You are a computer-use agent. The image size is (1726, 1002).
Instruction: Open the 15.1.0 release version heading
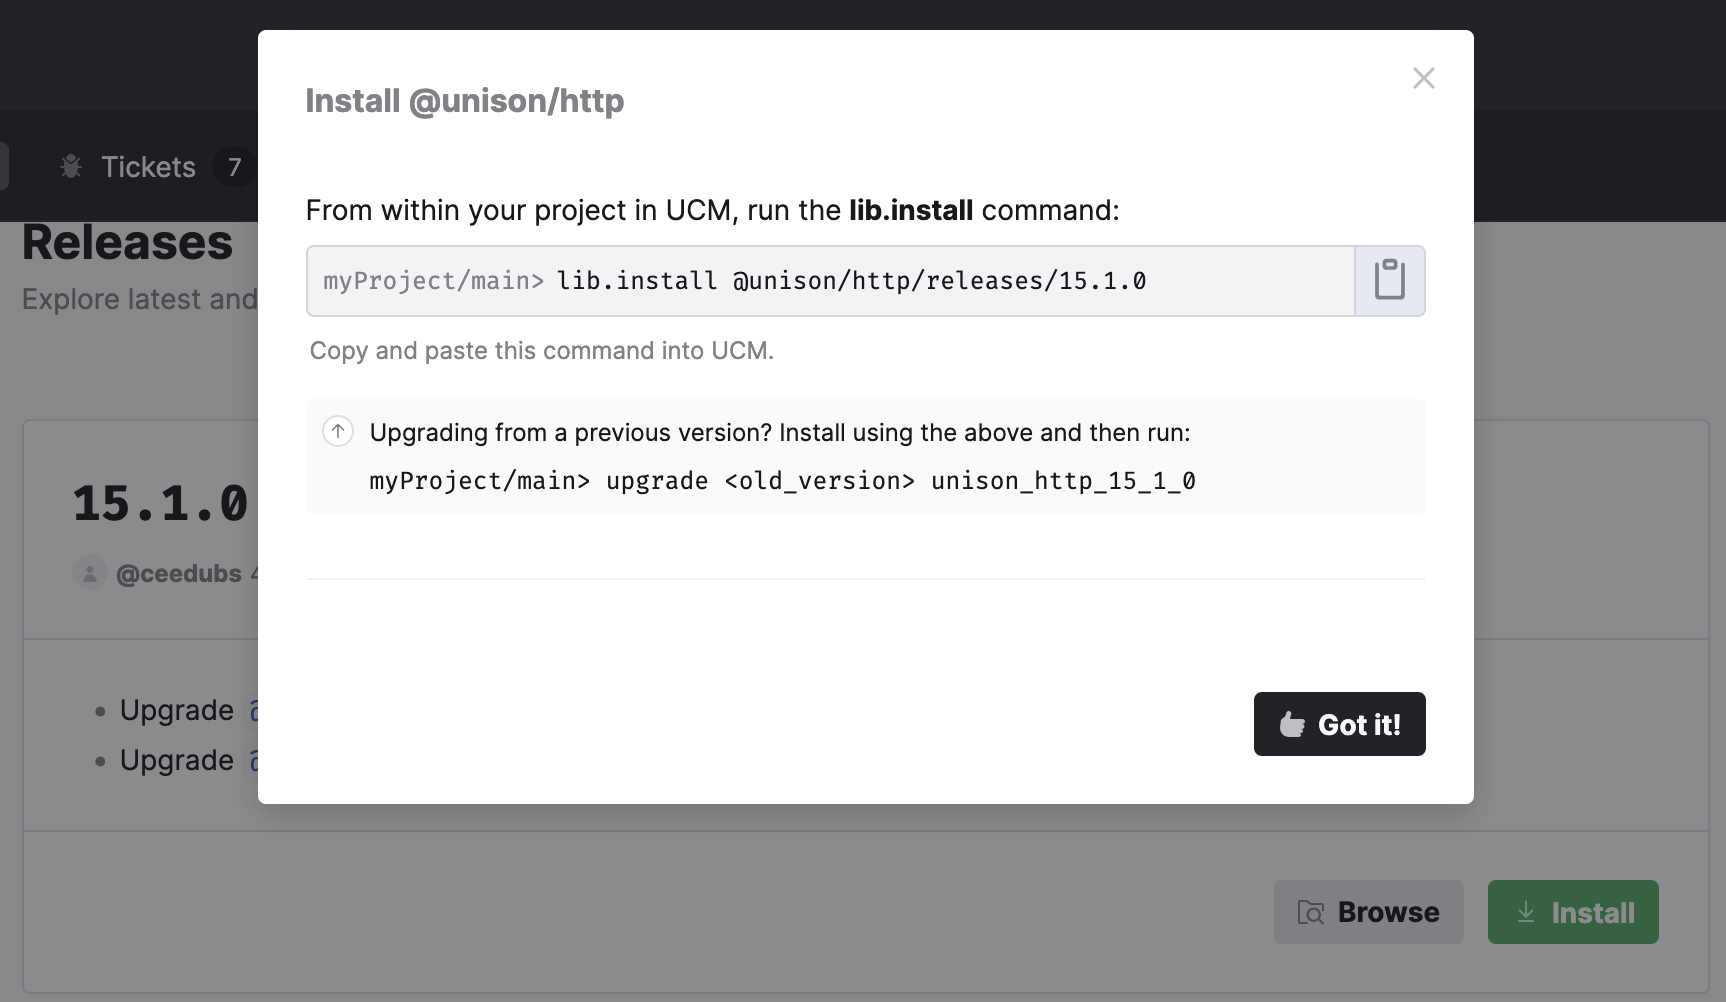click(160, 503)
